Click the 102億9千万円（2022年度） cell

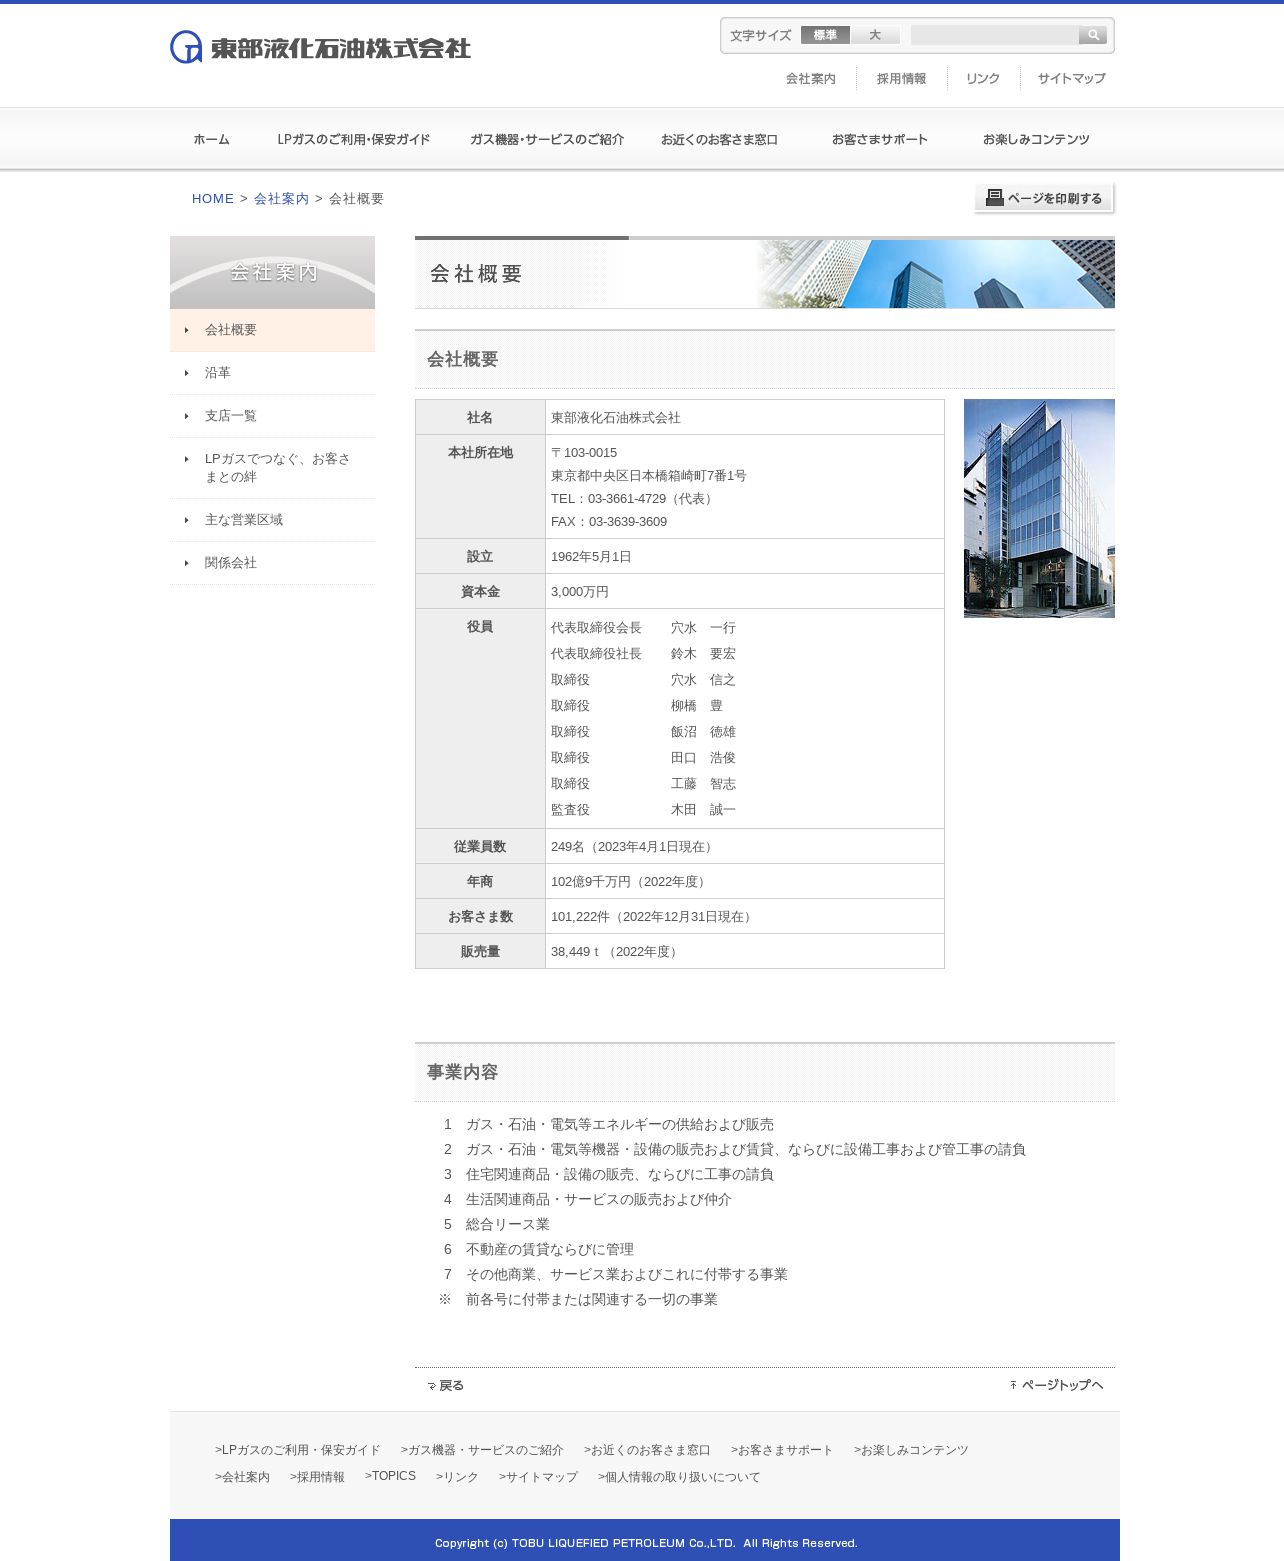point(745,882)
